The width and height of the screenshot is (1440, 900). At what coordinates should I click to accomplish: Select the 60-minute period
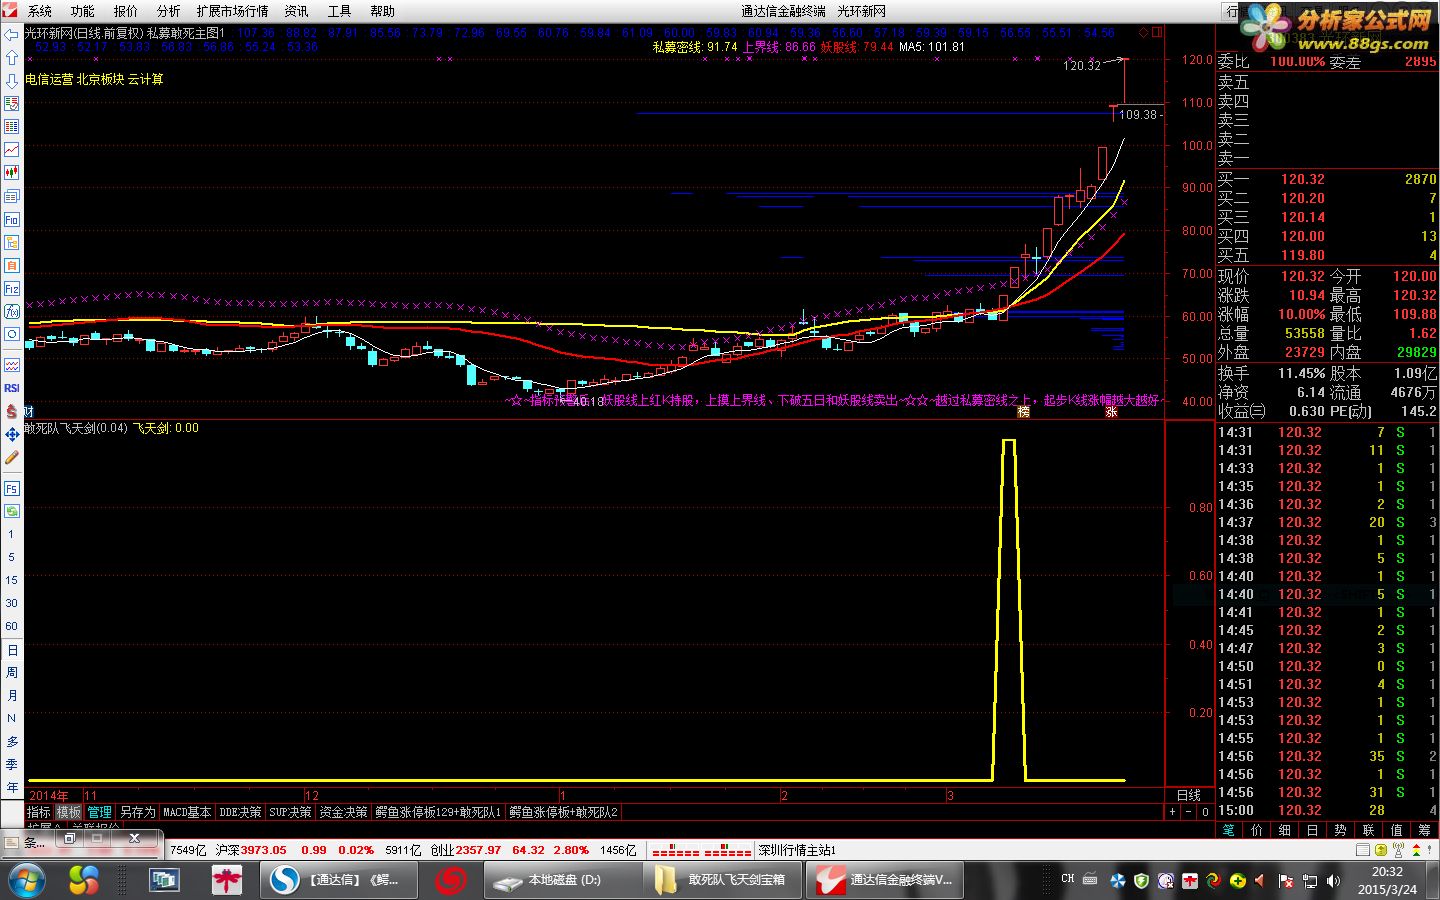[12, 627]
